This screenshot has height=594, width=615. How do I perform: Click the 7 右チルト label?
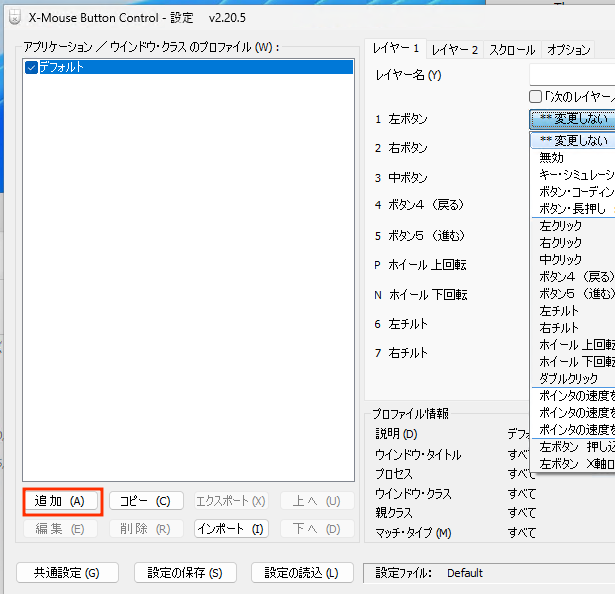pos(401,353)
